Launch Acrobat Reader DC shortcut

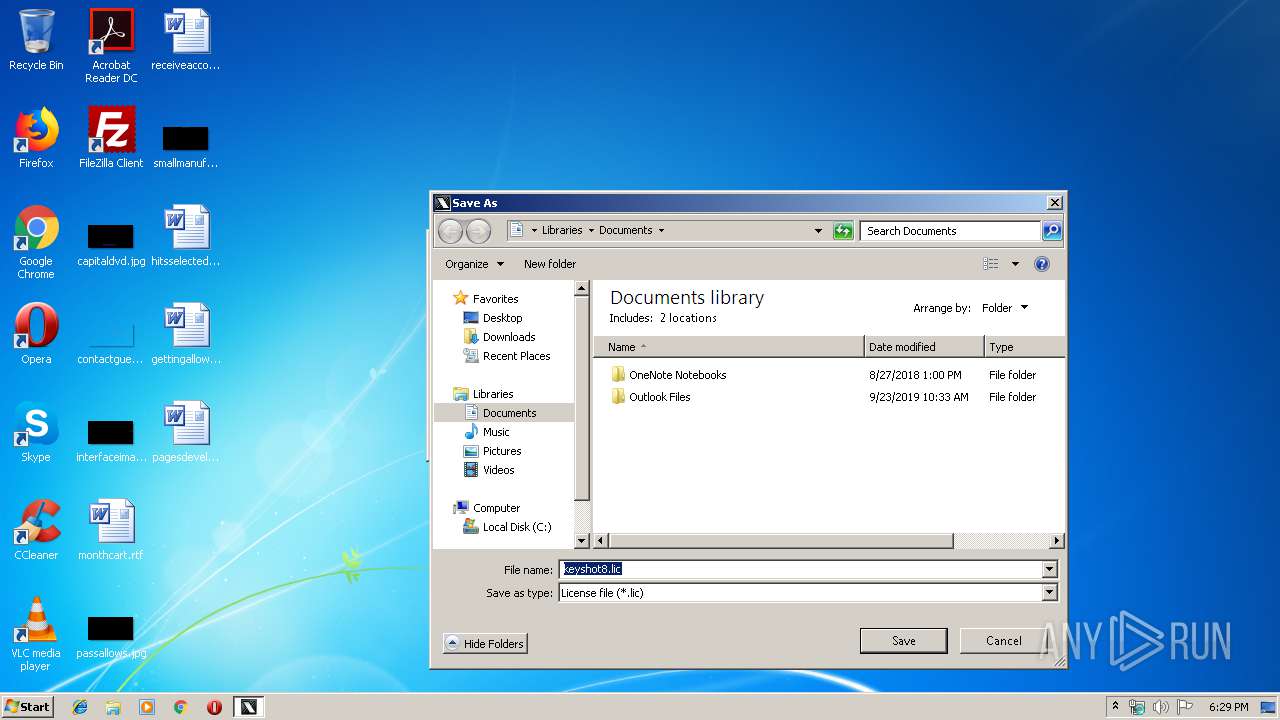(111, 46)
